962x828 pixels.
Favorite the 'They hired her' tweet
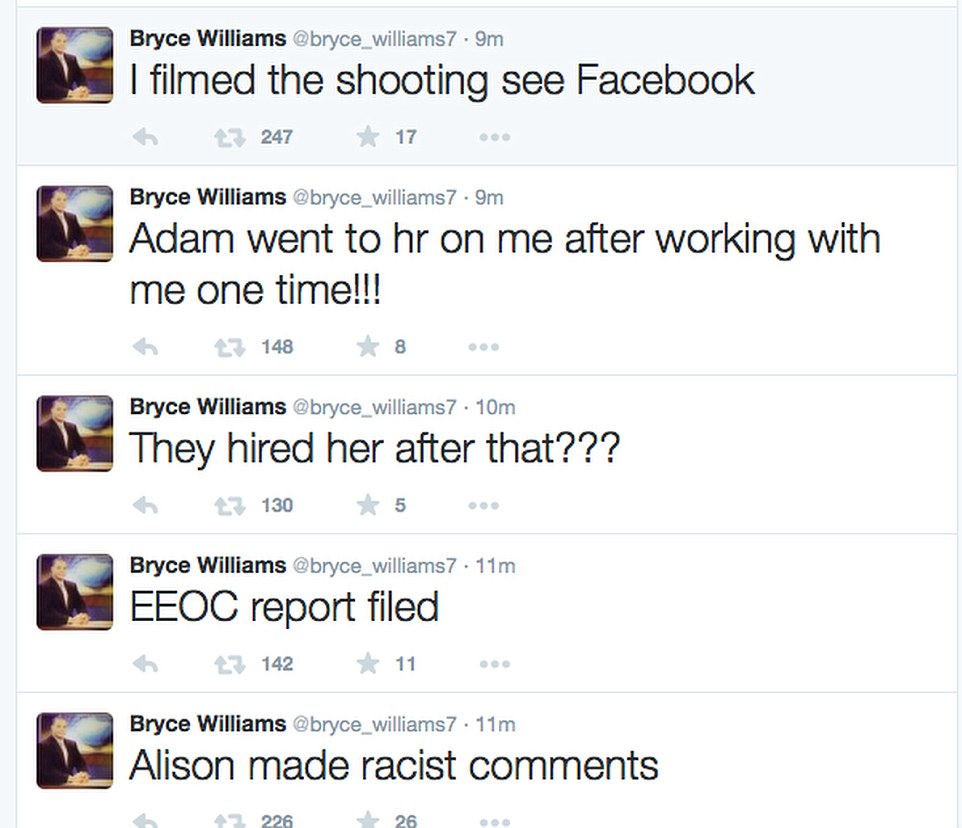[x=367, y=505]
